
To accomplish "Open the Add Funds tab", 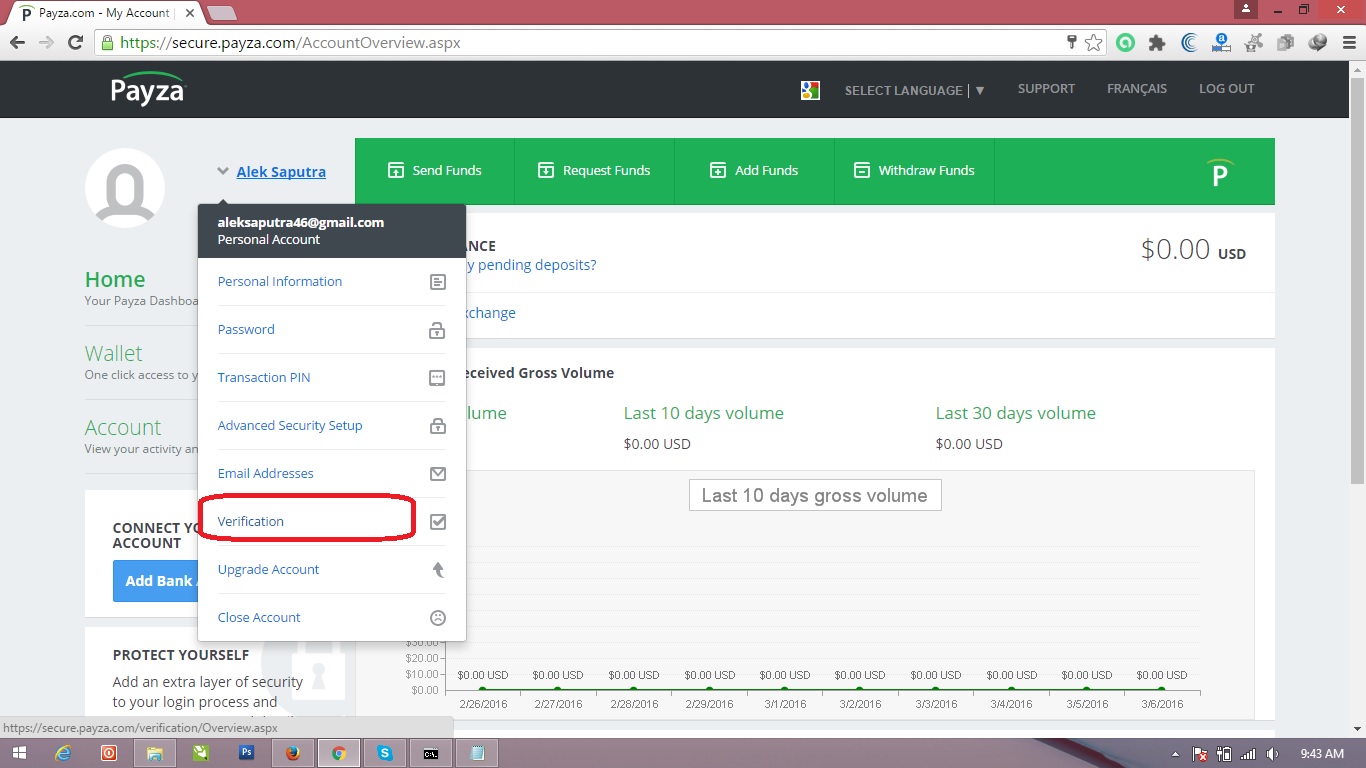I will click(755, 171).
